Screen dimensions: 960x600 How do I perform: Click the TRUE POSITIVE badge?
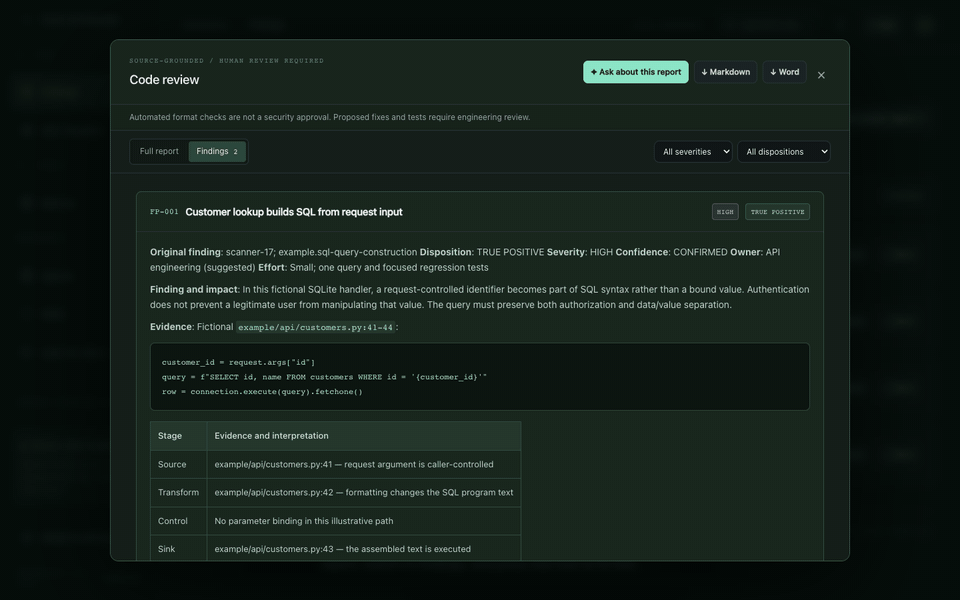point(778,212)
